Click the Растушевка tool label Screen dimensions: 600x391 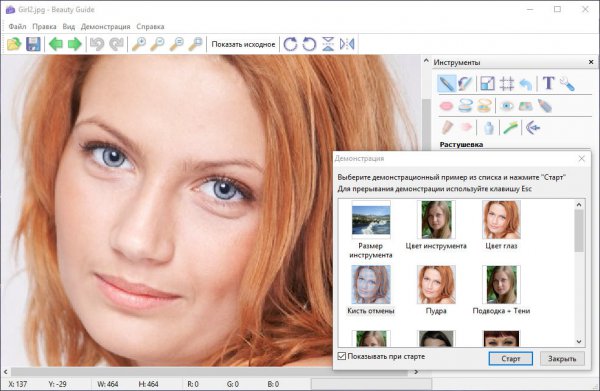point(461,145)
